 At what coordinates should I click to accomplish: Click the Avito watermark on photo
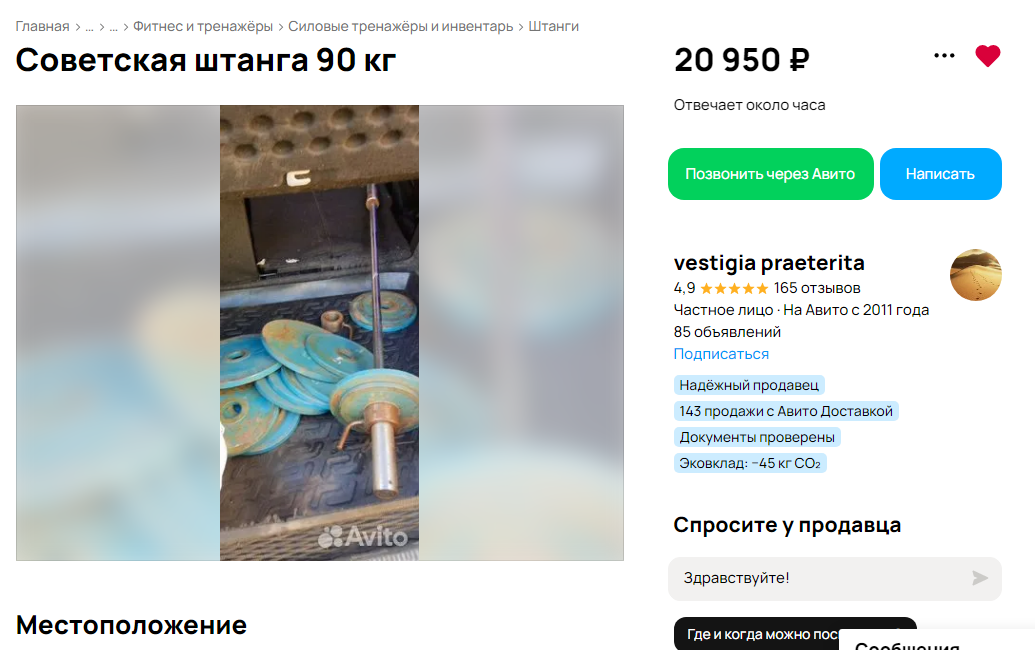[x=362, y=536]
